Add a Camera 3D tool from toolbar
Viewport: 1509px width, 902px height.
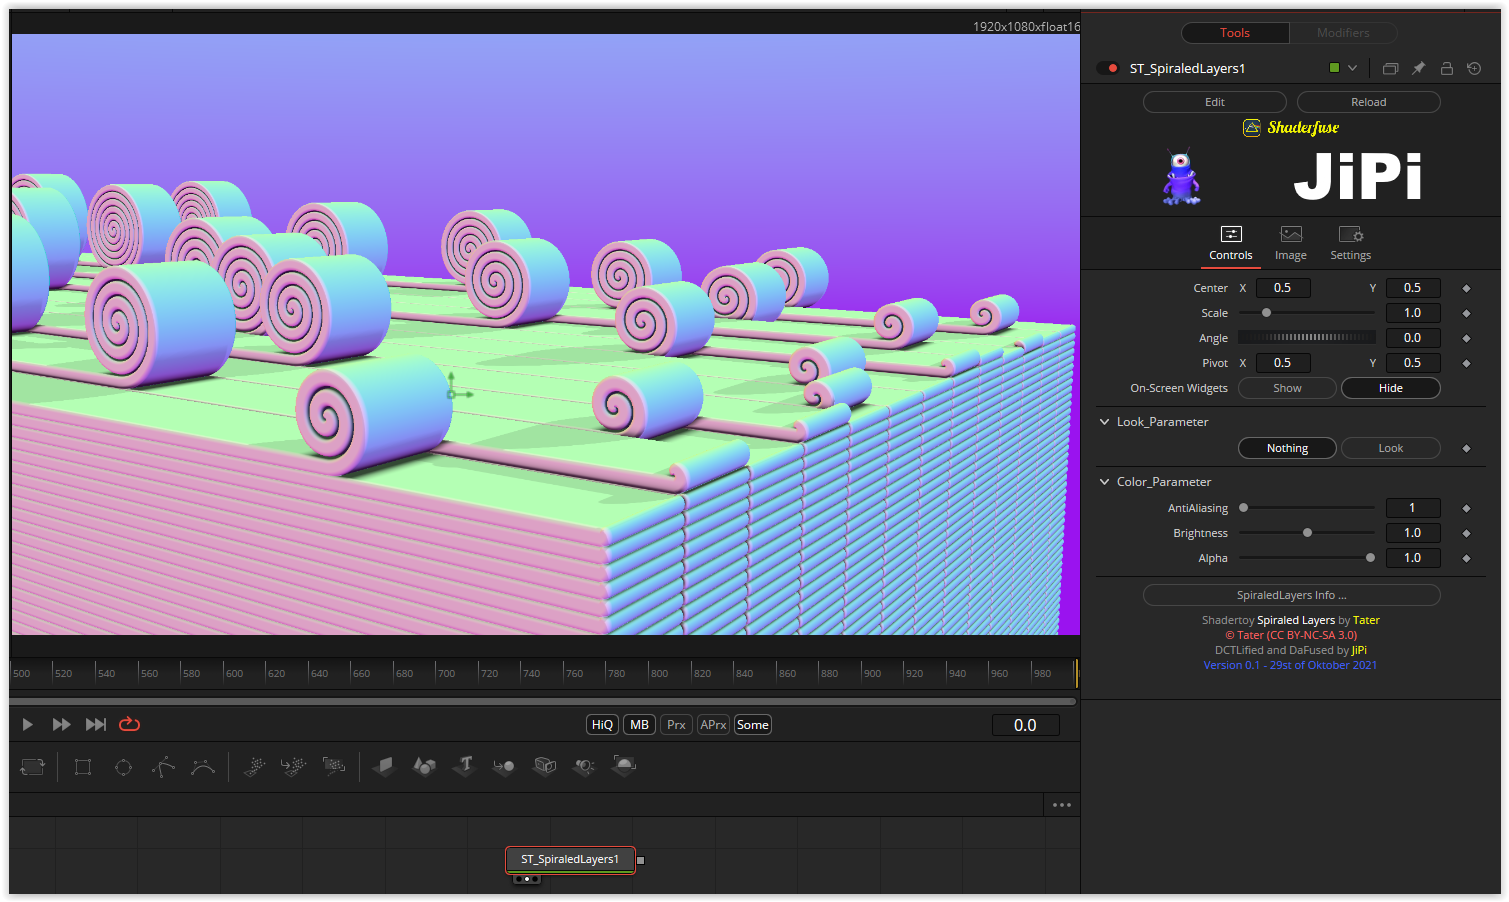(545, 767)
